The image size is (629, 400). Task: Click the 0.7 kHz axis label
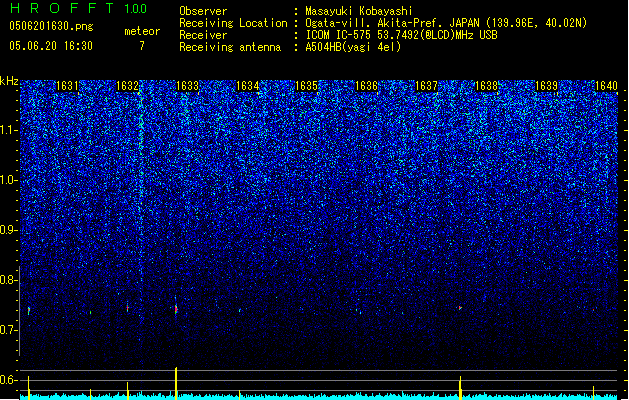8,330
